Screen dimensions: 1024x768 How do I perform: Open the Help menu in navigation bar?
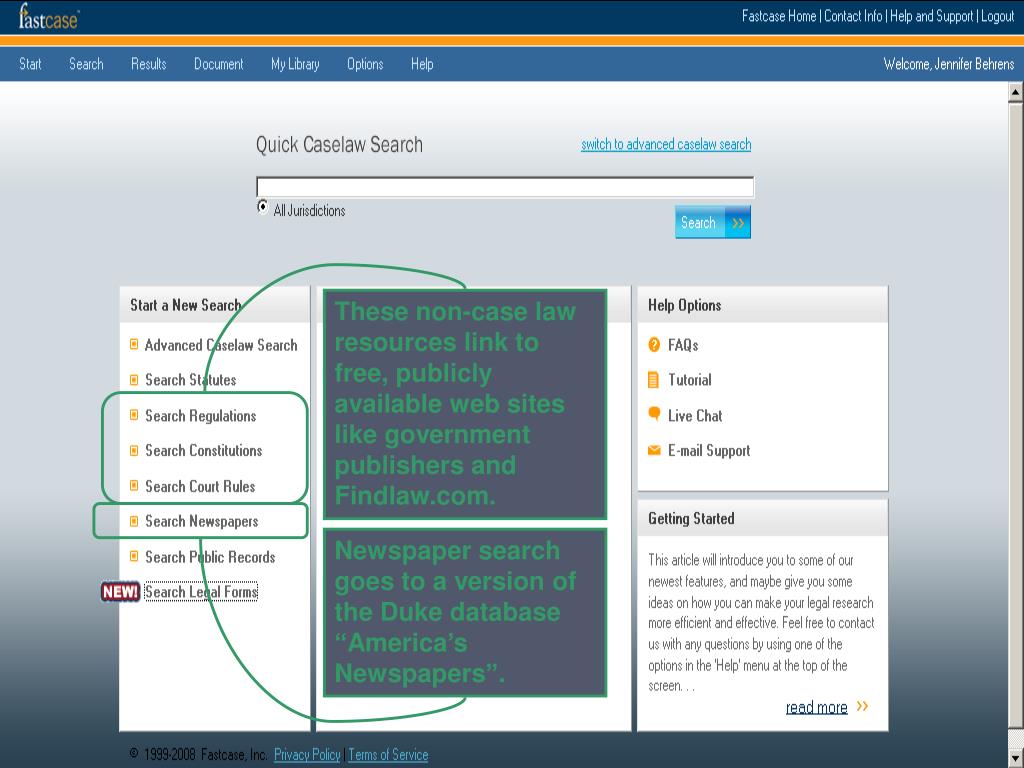(x=422, y=64)
